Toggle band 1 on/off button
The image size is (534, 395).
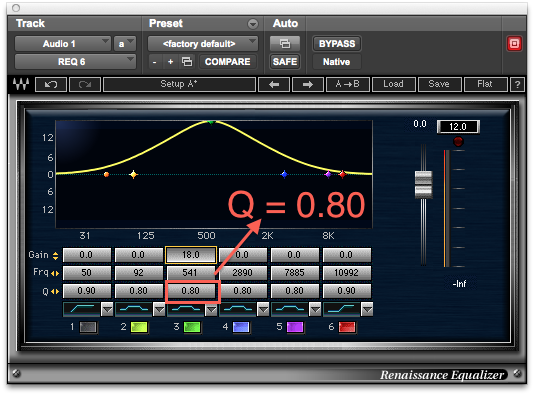(x=88, y=327)
